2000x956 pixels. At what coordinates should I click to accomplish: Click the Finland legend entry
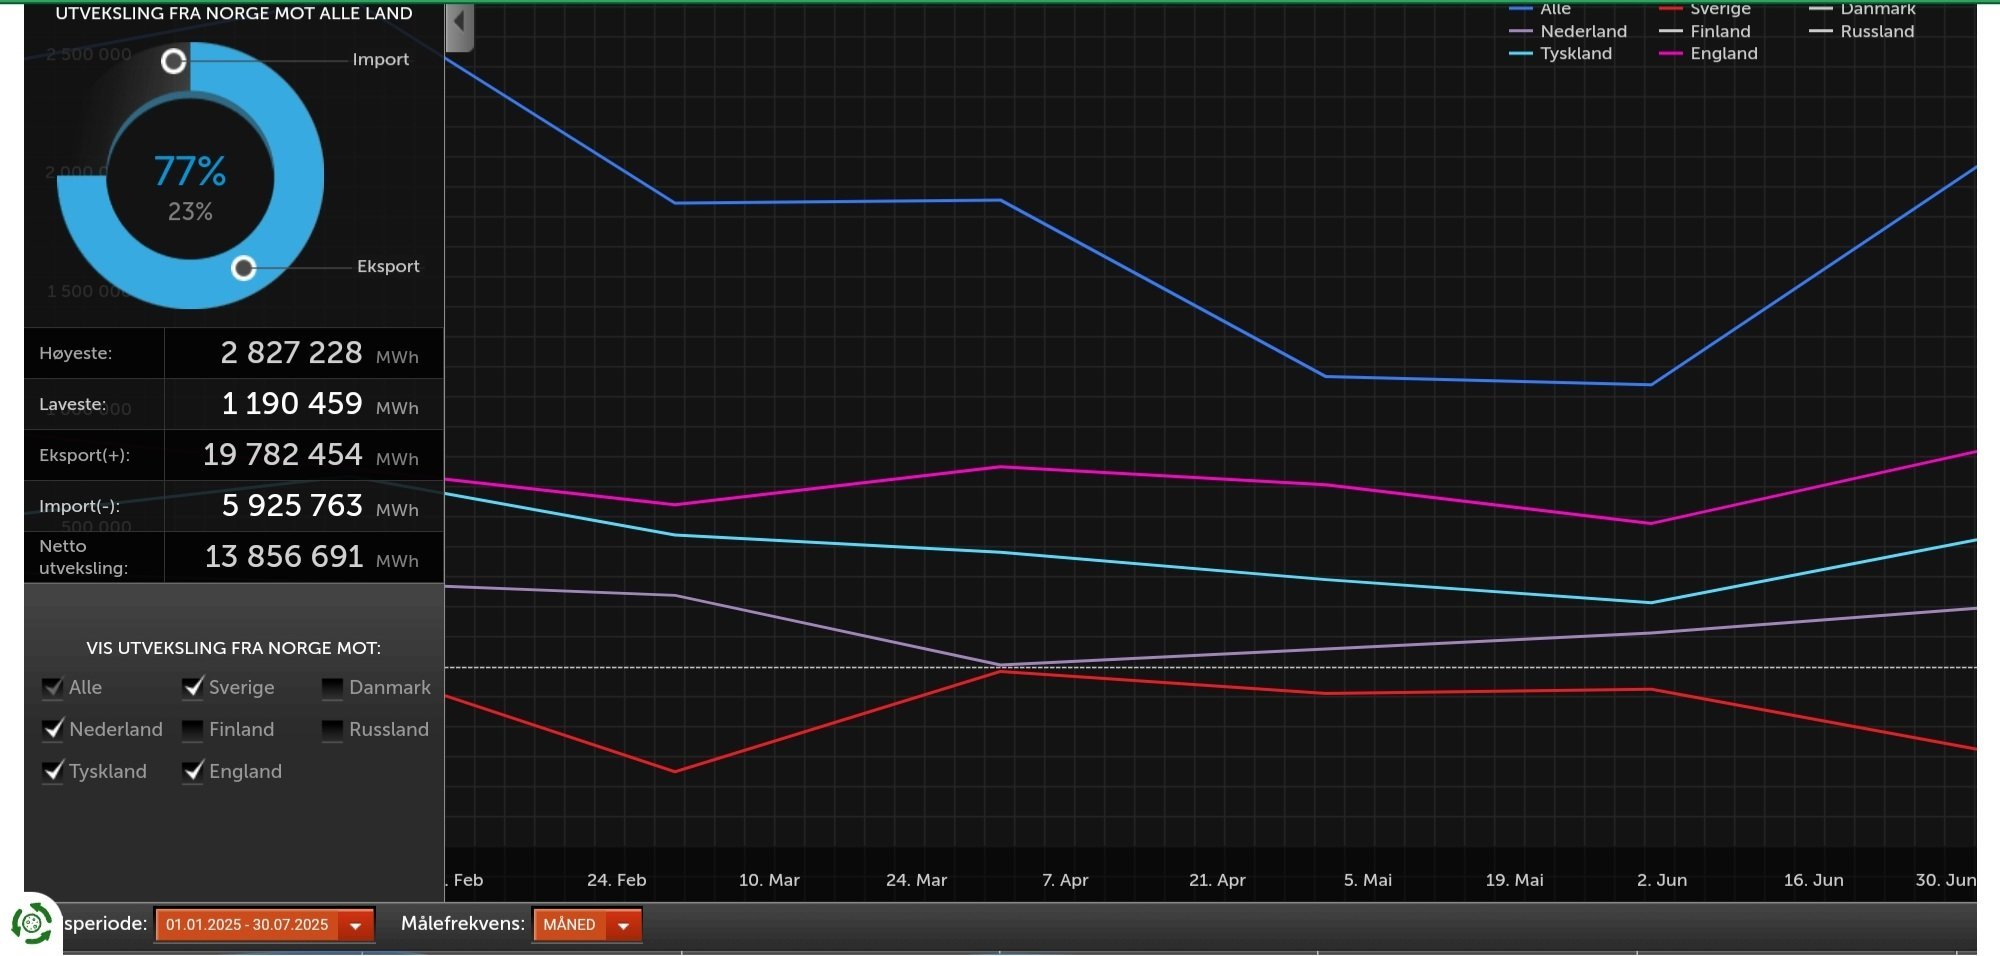click(1705, 32)
